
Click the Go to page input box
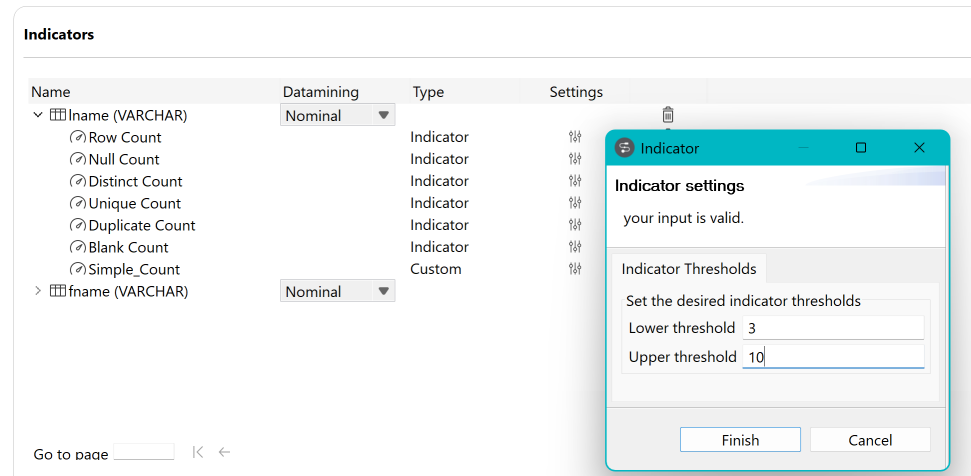(x=144, y=453)
